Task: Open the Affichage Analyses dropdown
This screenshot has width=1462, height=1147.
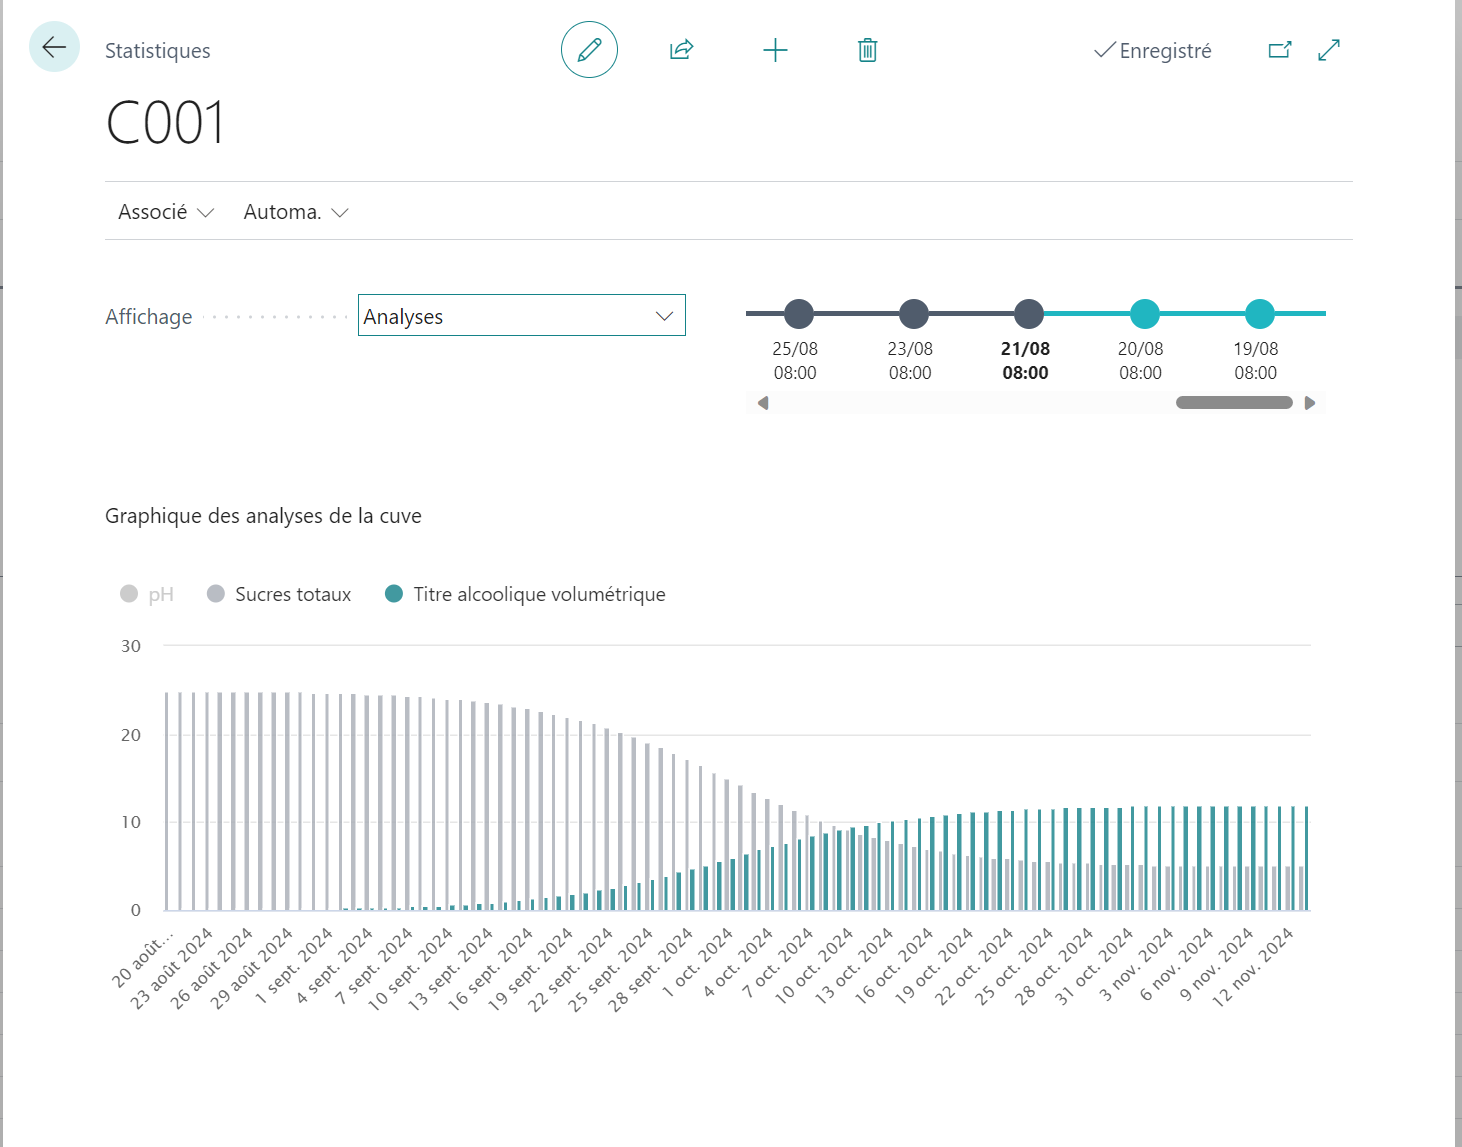Action: (x=522, y=316)
